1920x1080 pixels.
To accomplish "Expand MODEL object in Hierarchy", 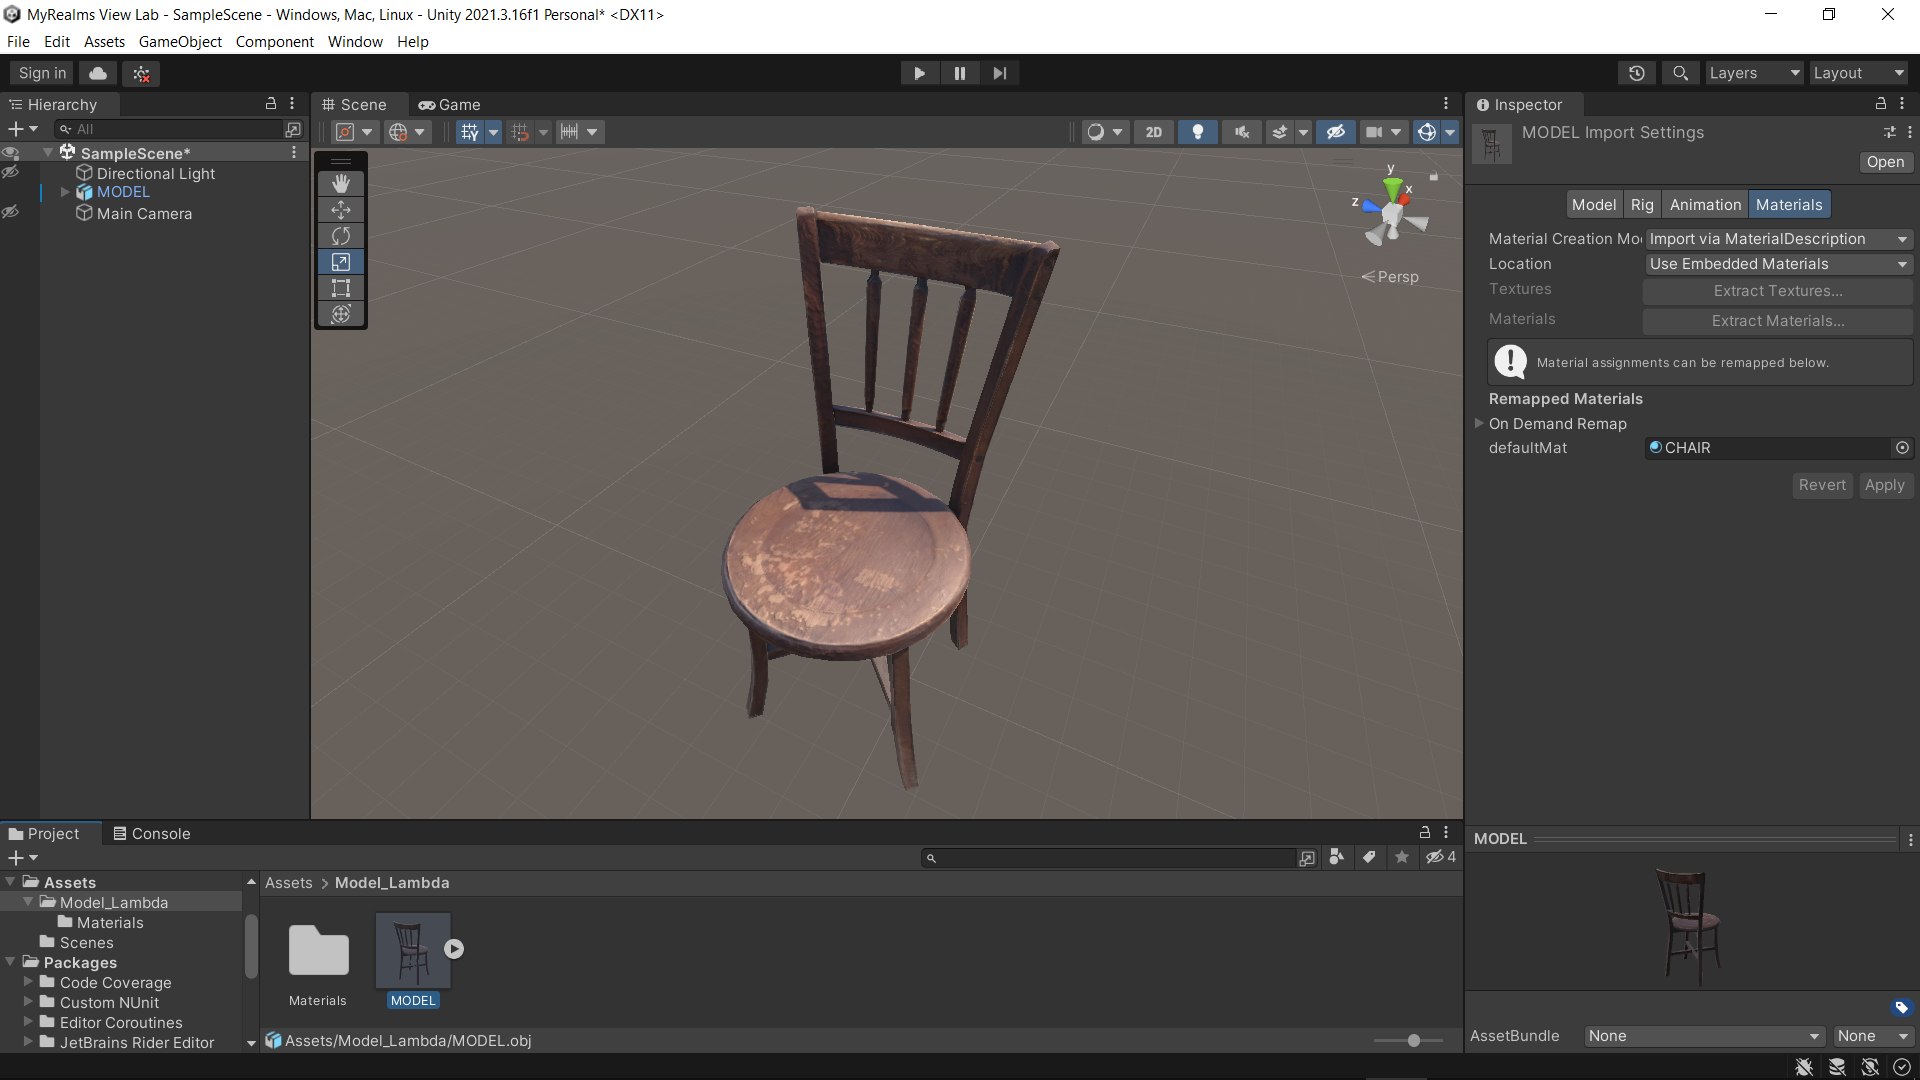I will click(65, 192).
